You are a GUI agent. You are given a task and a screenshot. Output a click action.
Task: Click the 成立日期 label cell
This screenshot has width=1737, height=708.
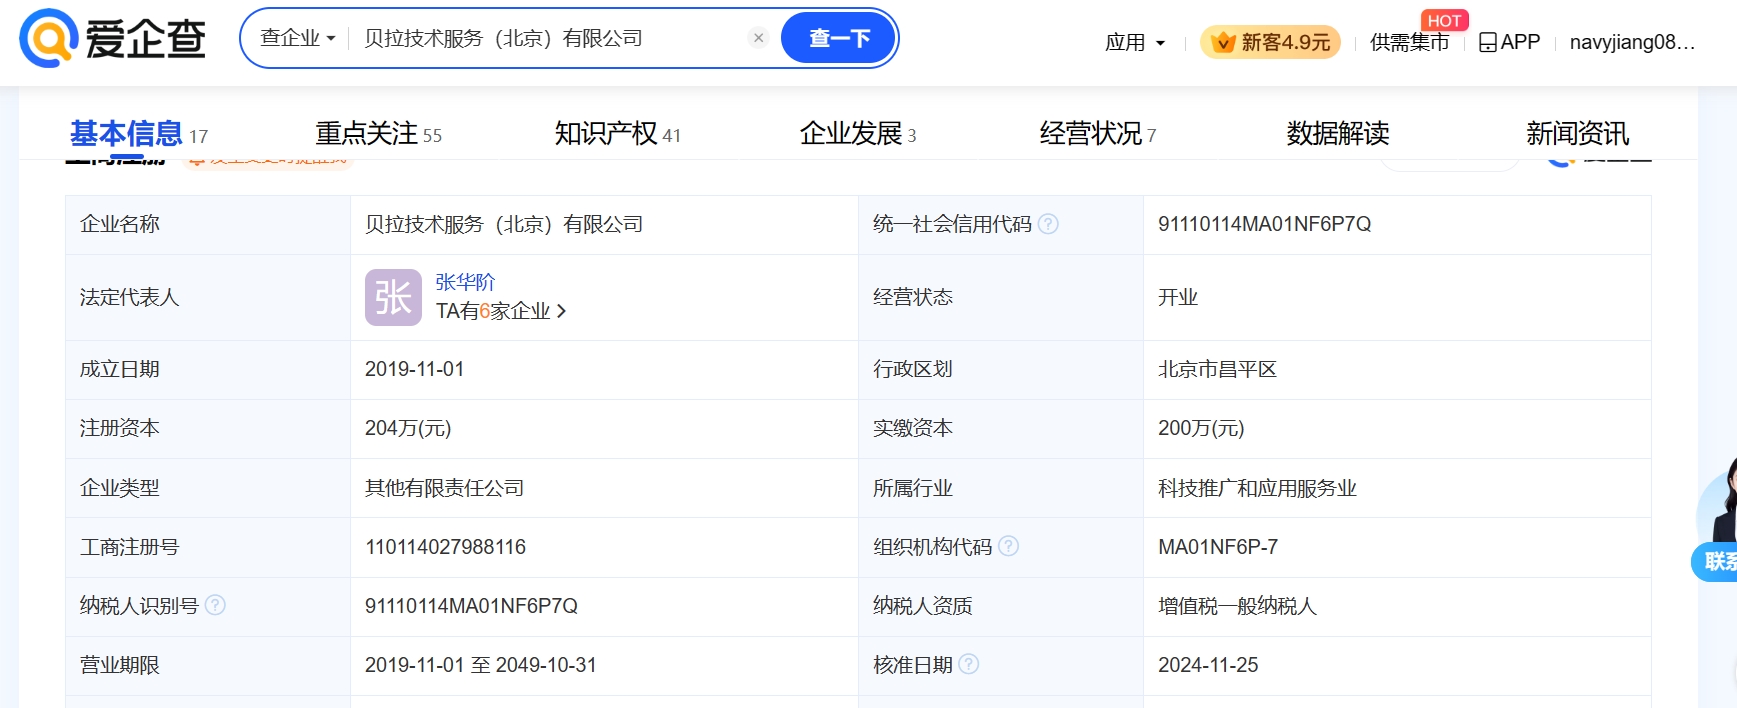208,369
